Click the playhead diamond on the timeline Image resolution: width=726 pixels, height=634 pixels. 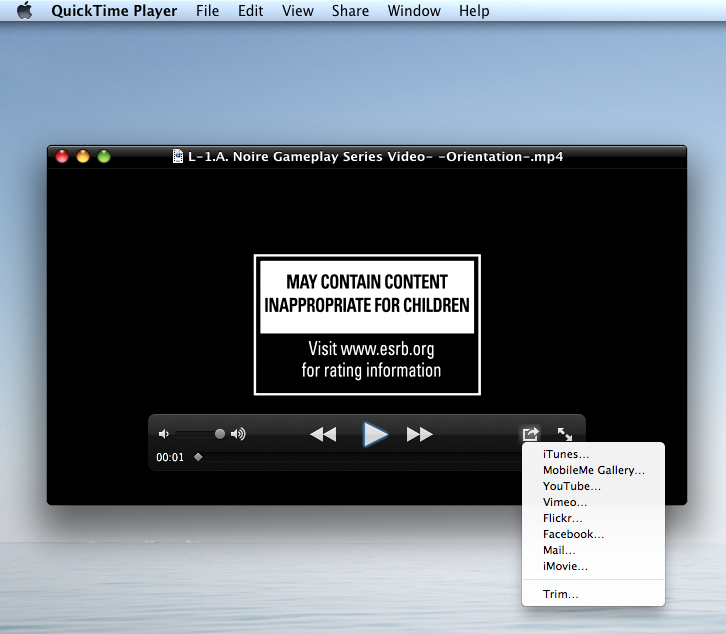(198, 457)
